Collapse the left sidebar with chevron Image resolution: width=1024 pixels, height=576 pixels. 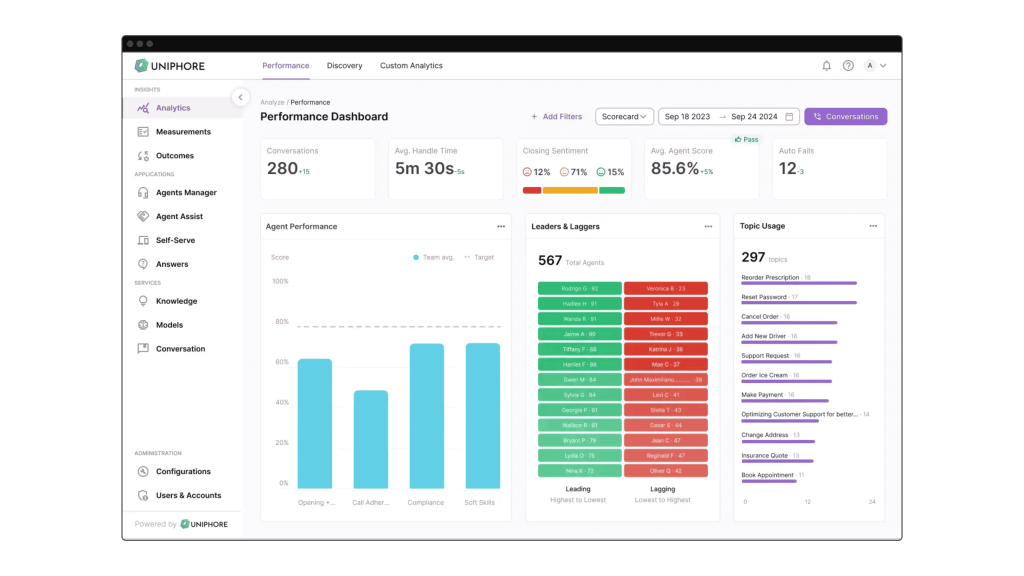240,97
